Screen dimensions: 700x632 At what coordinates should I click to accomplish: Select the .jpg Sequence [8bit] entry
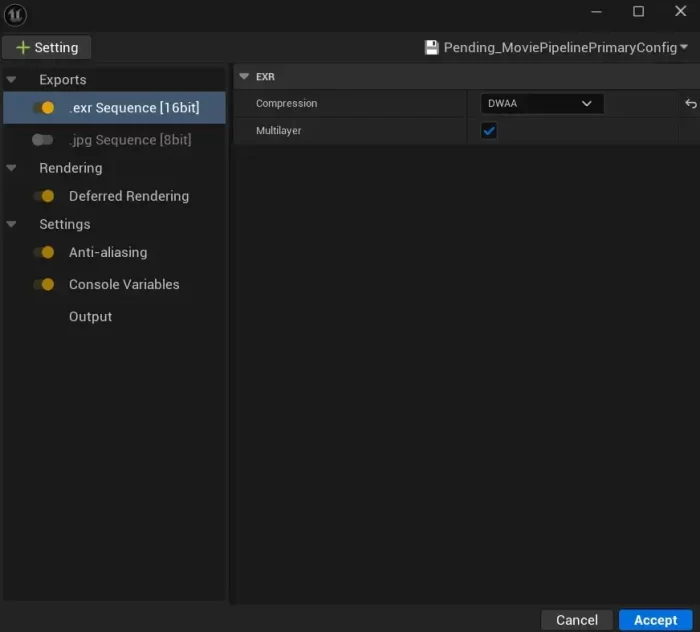(130, 140)
